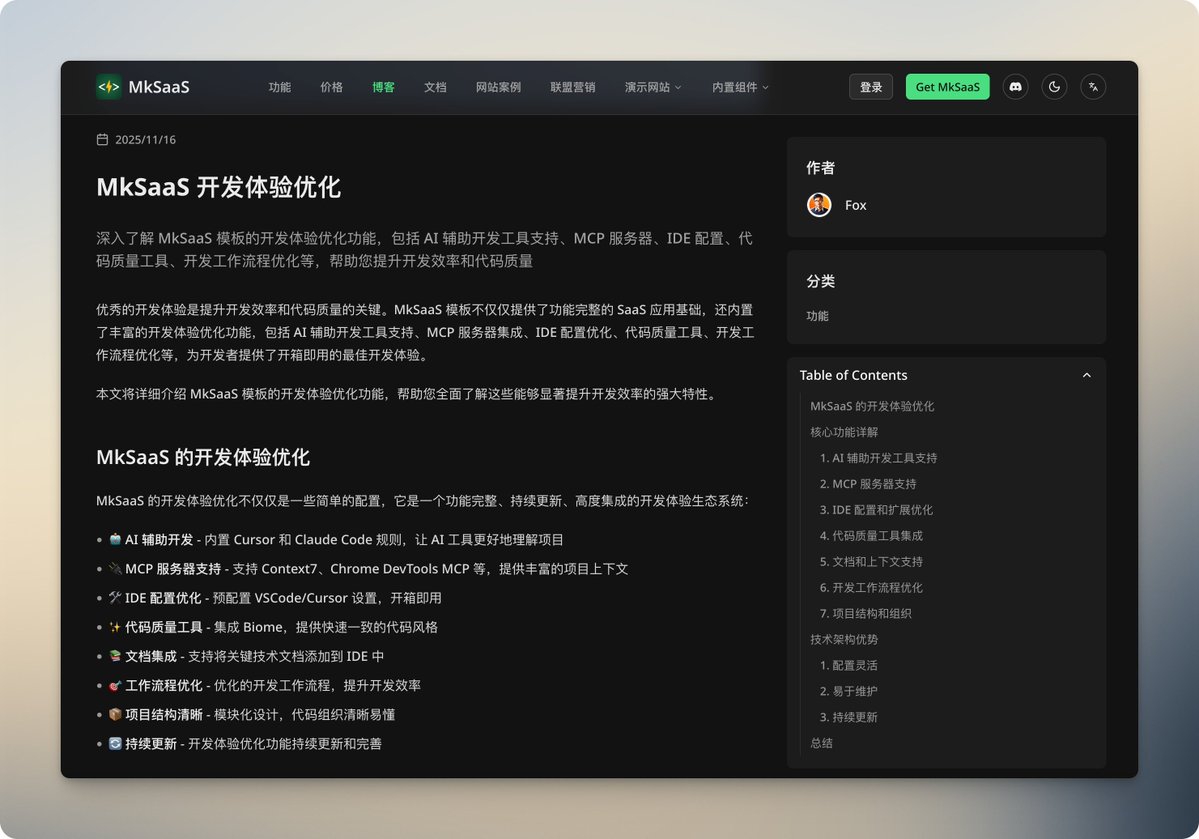Collapse the Table of Contents panel
Viewport: 1199px width, 839px height.
tap(1087, 375)
